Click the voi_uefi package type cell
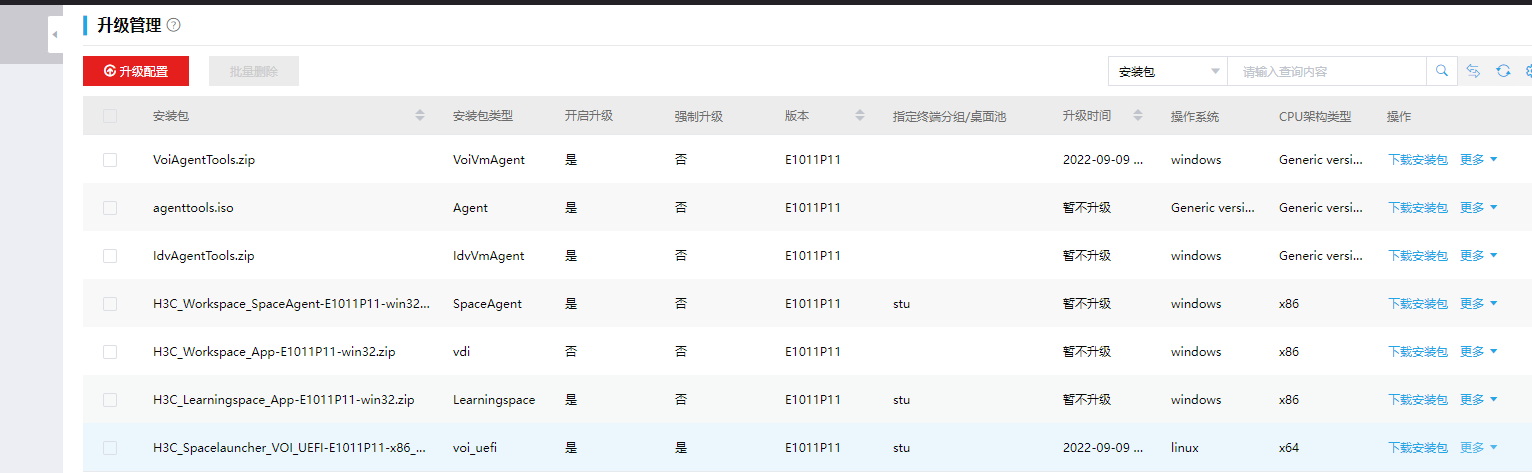1532x473 pixels. [x=475, y=448]
